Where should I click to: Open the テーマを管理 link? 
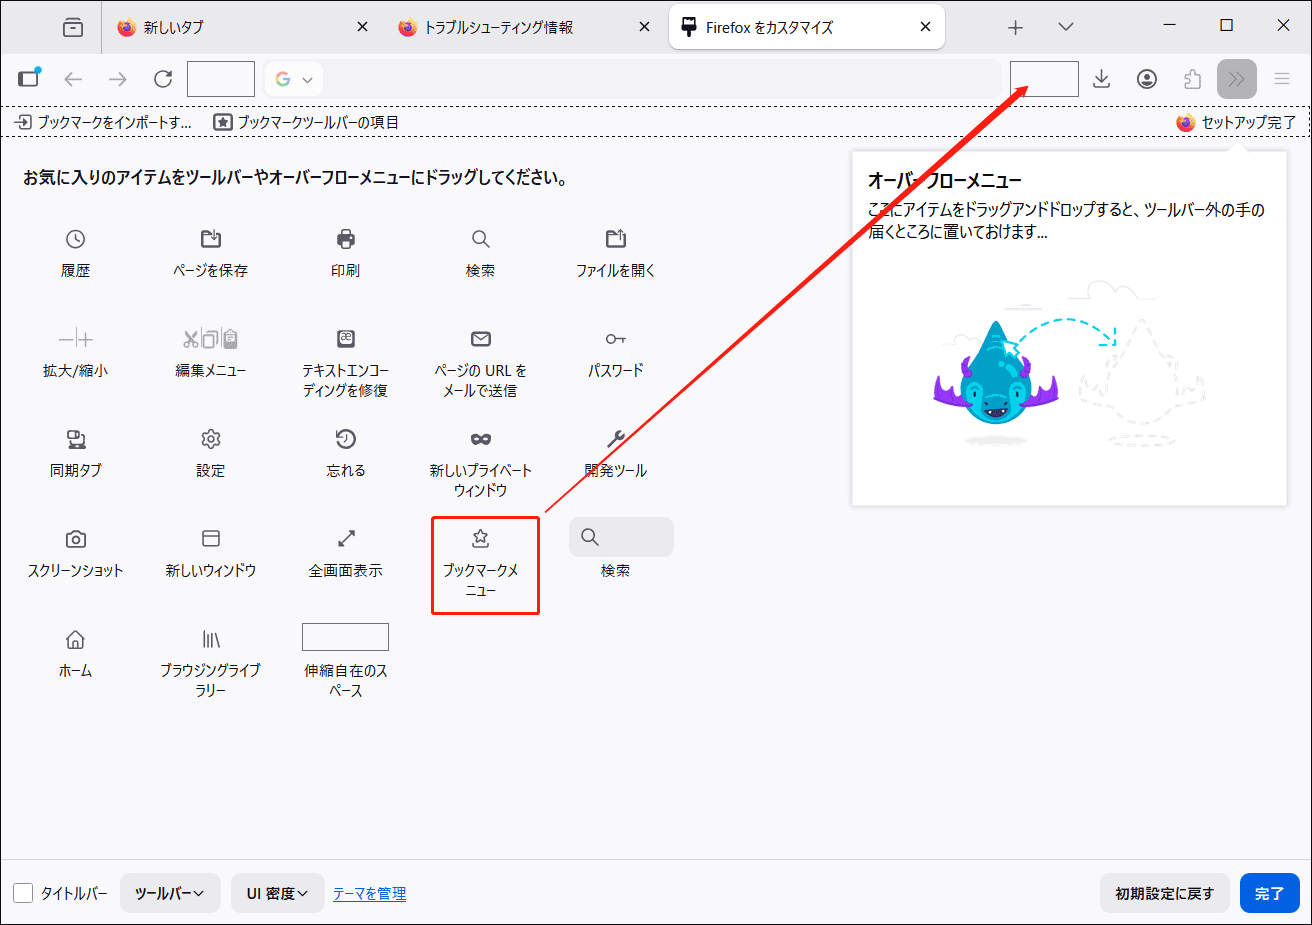369,893
